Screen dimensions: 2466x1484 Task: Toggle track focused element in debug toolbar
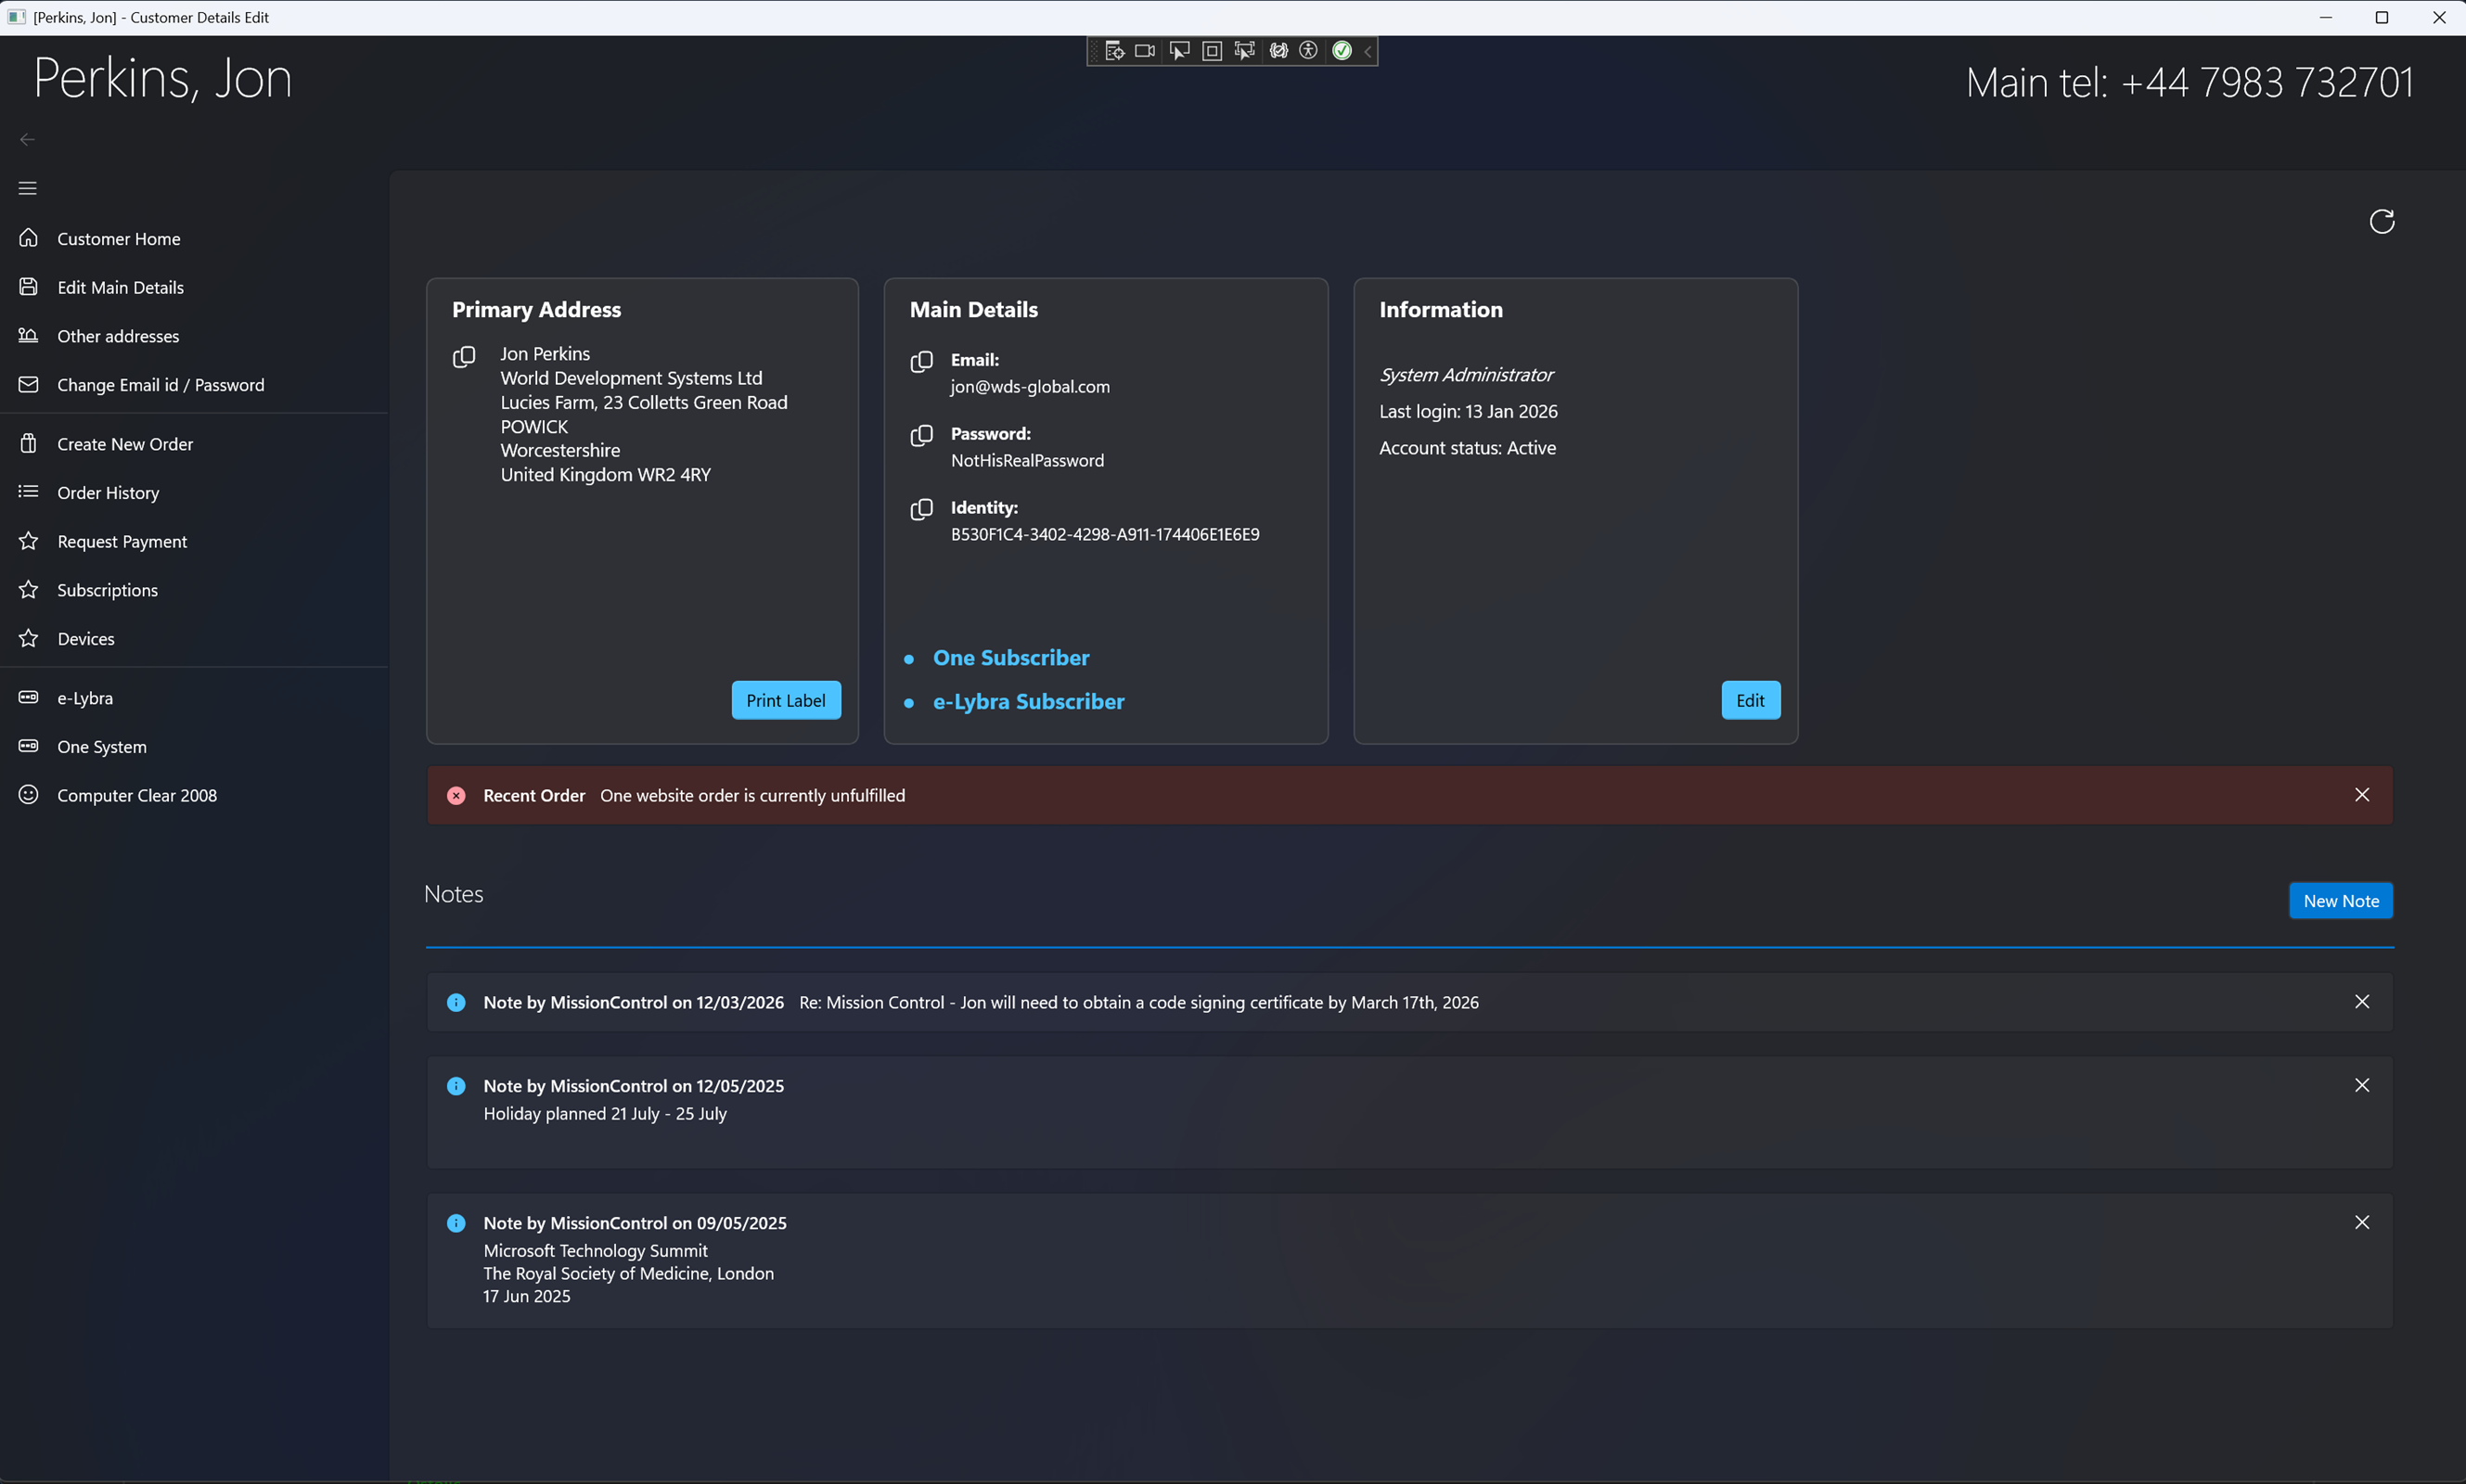pos(1244,51)
